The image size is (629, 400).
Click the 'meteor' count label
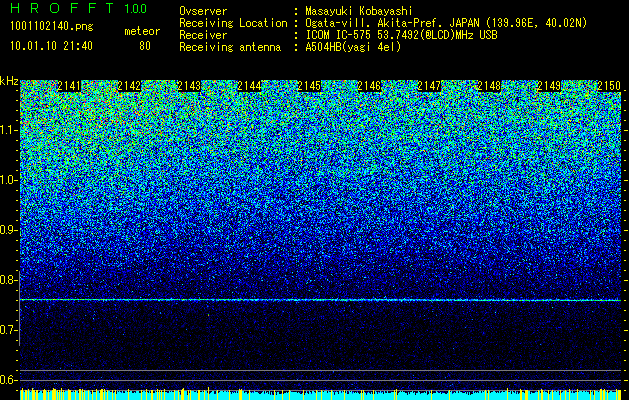[142, 31]
